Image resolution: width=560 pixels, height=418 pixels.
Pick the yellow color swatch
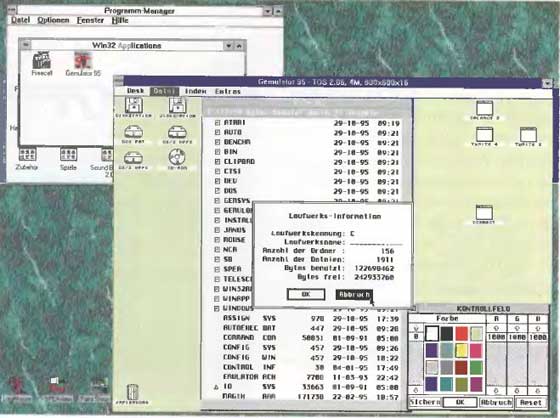pos(461,350)
